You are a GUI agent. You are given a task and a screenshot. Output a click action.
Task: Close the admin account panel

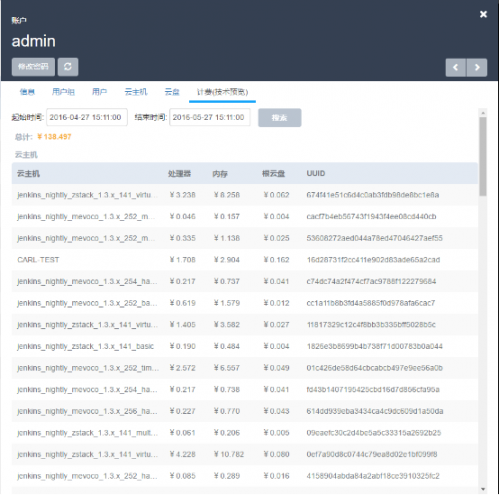[483, 14]
